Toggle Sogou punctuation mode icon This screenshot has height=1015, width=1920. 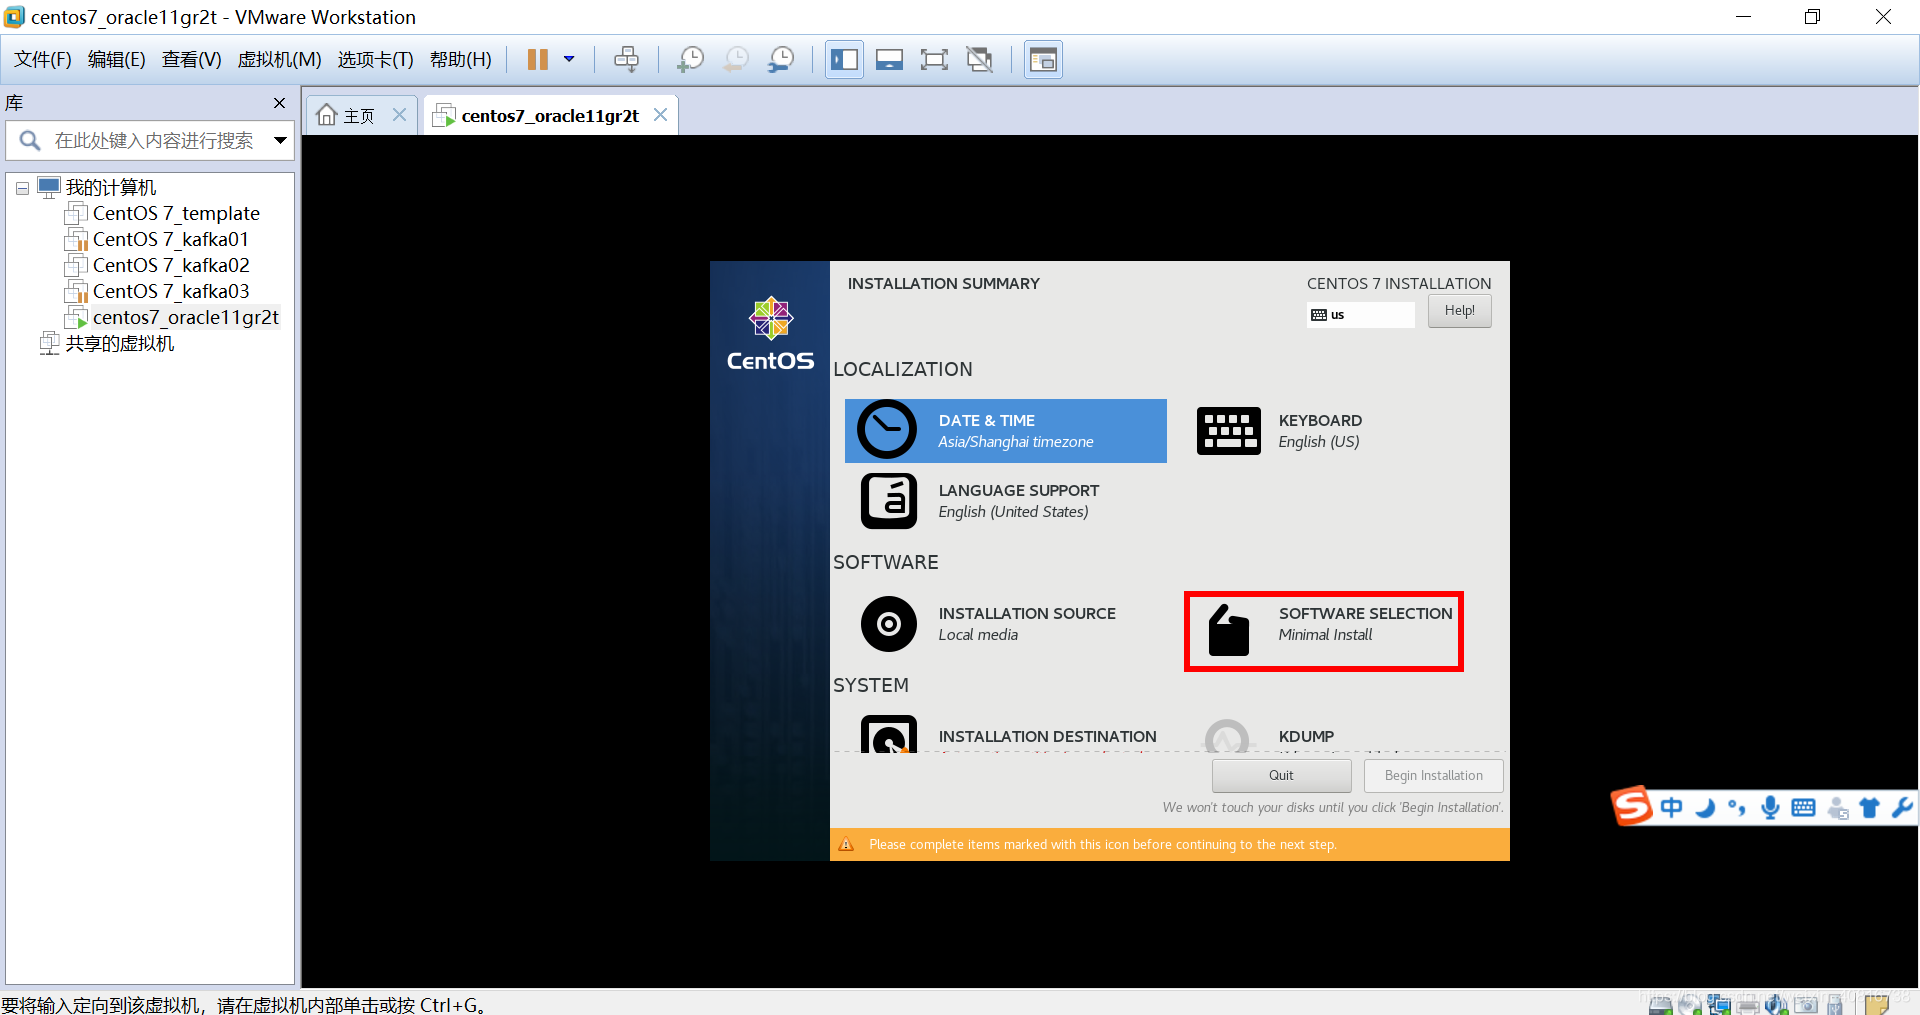click(1737, 808)
